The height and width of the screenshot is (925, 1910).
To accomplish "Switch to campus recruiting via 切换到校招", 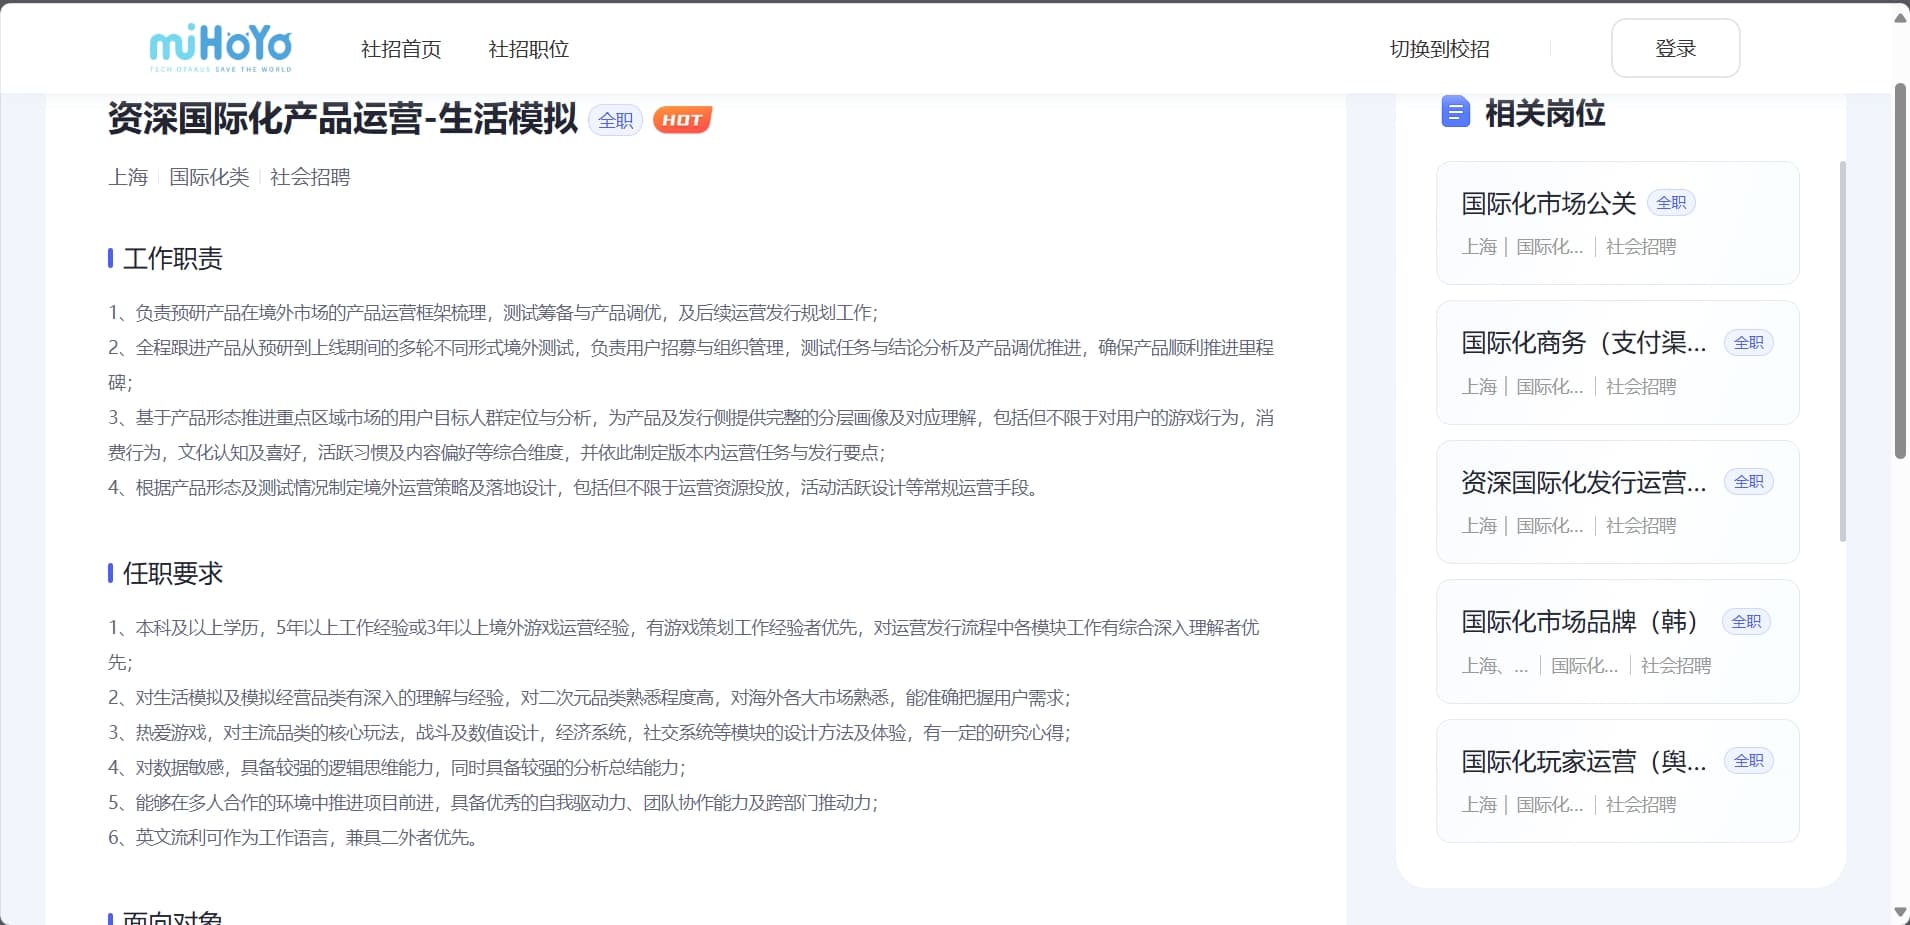I will (1439, 49).
